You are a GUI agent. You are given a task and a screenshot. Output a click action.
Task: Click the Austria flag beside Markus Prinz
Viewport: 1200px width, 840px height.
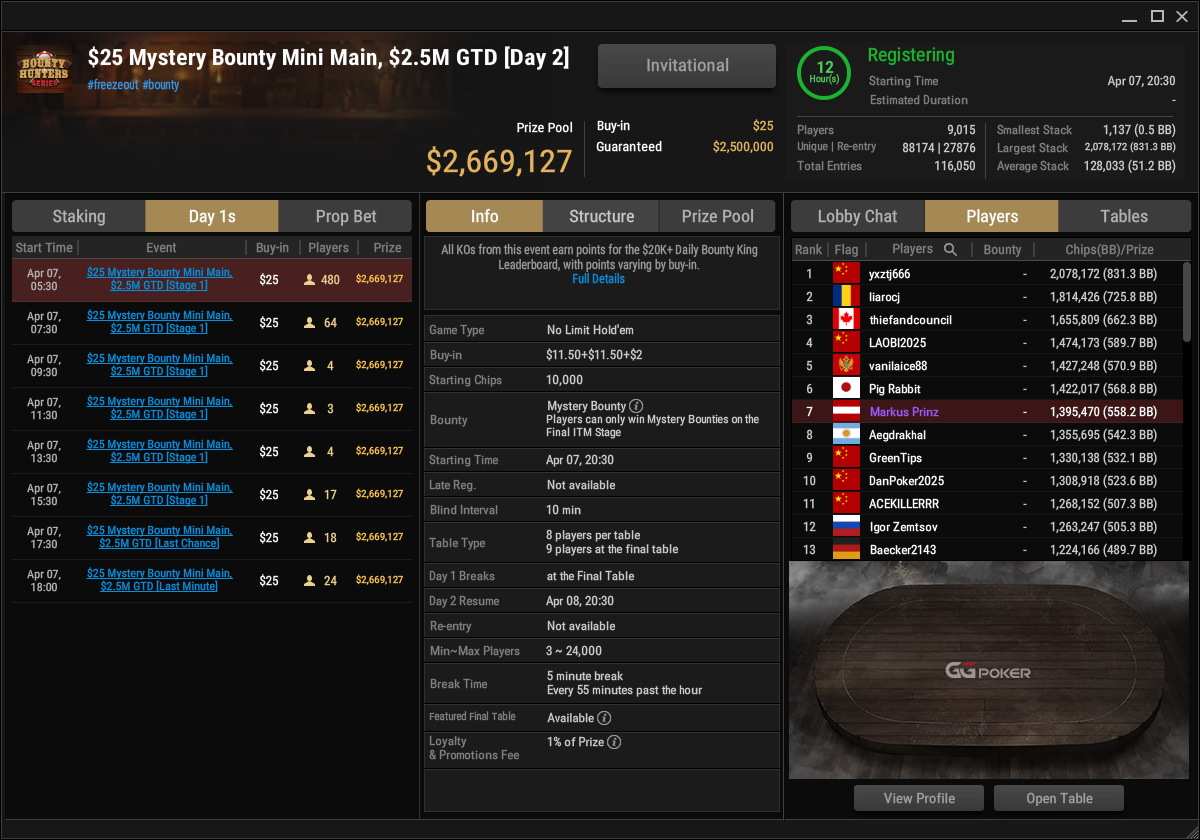click(x=846, y=411)
